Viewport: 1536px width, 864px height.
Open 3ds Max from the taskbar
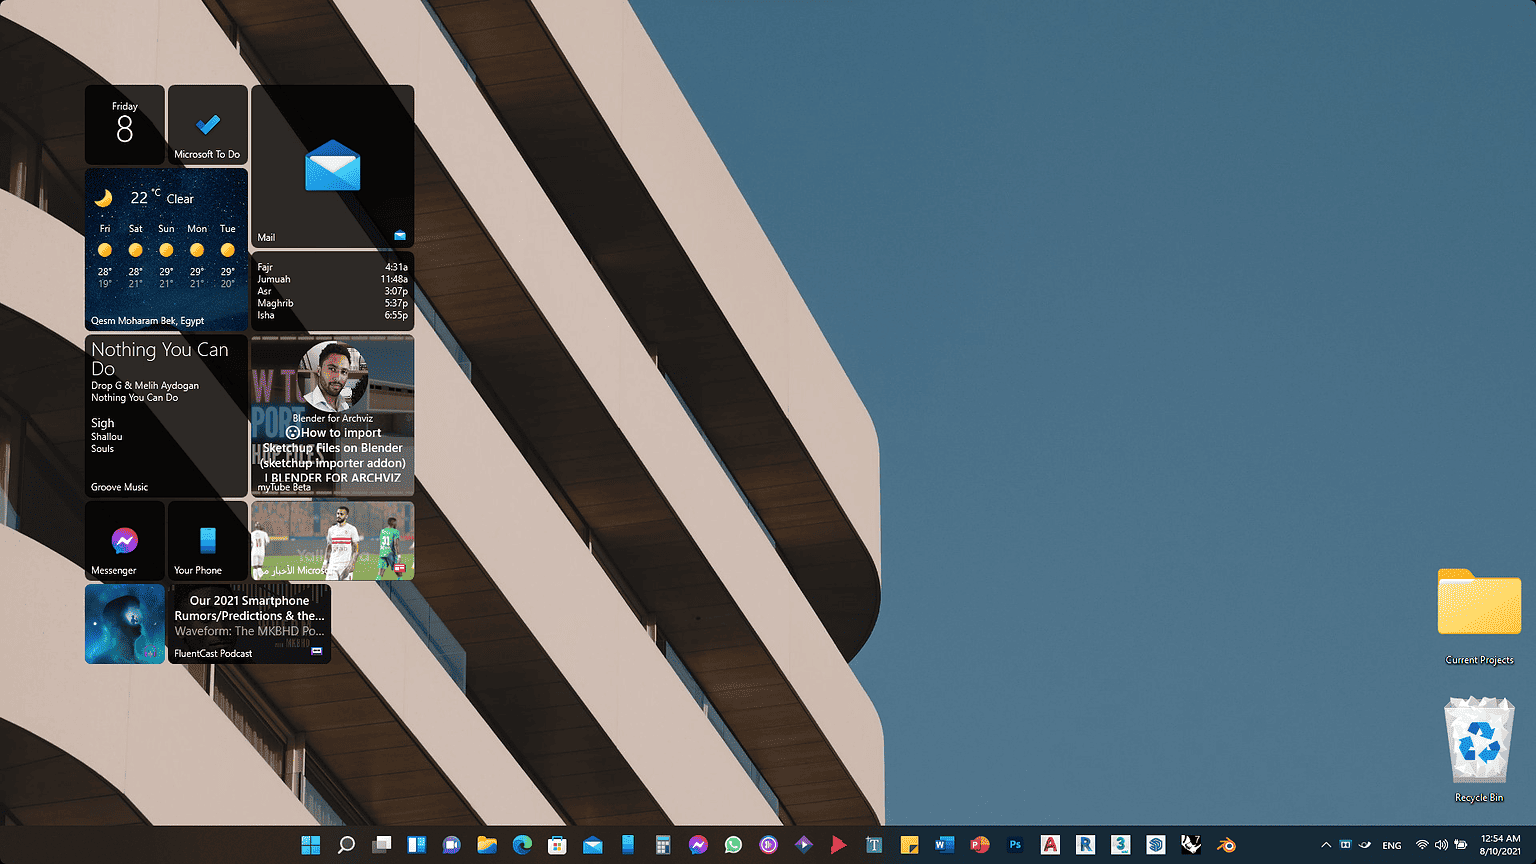1120,845
